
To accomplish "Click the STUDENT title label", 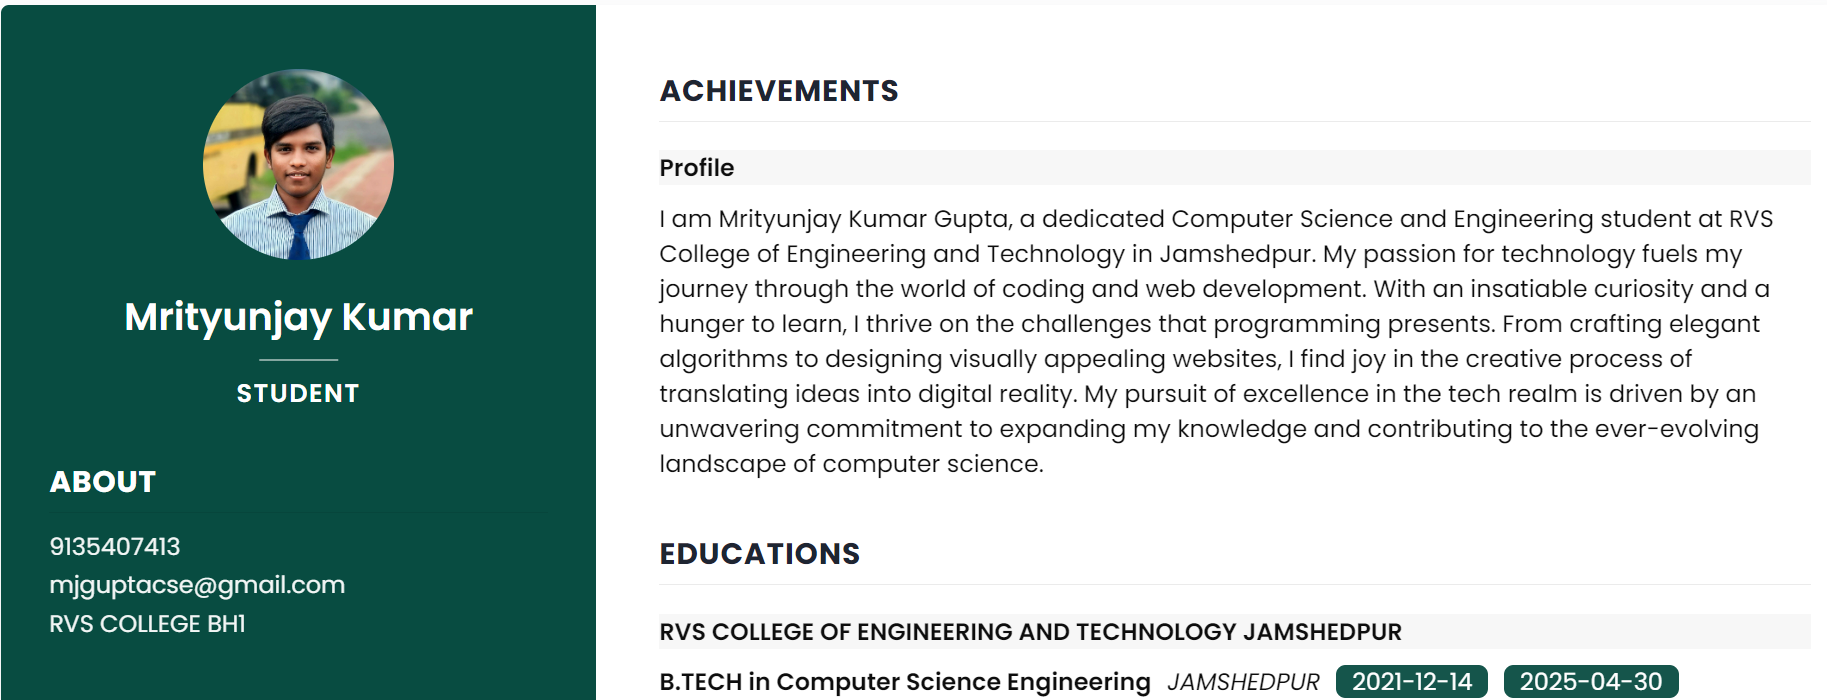I will pos(298,394).
